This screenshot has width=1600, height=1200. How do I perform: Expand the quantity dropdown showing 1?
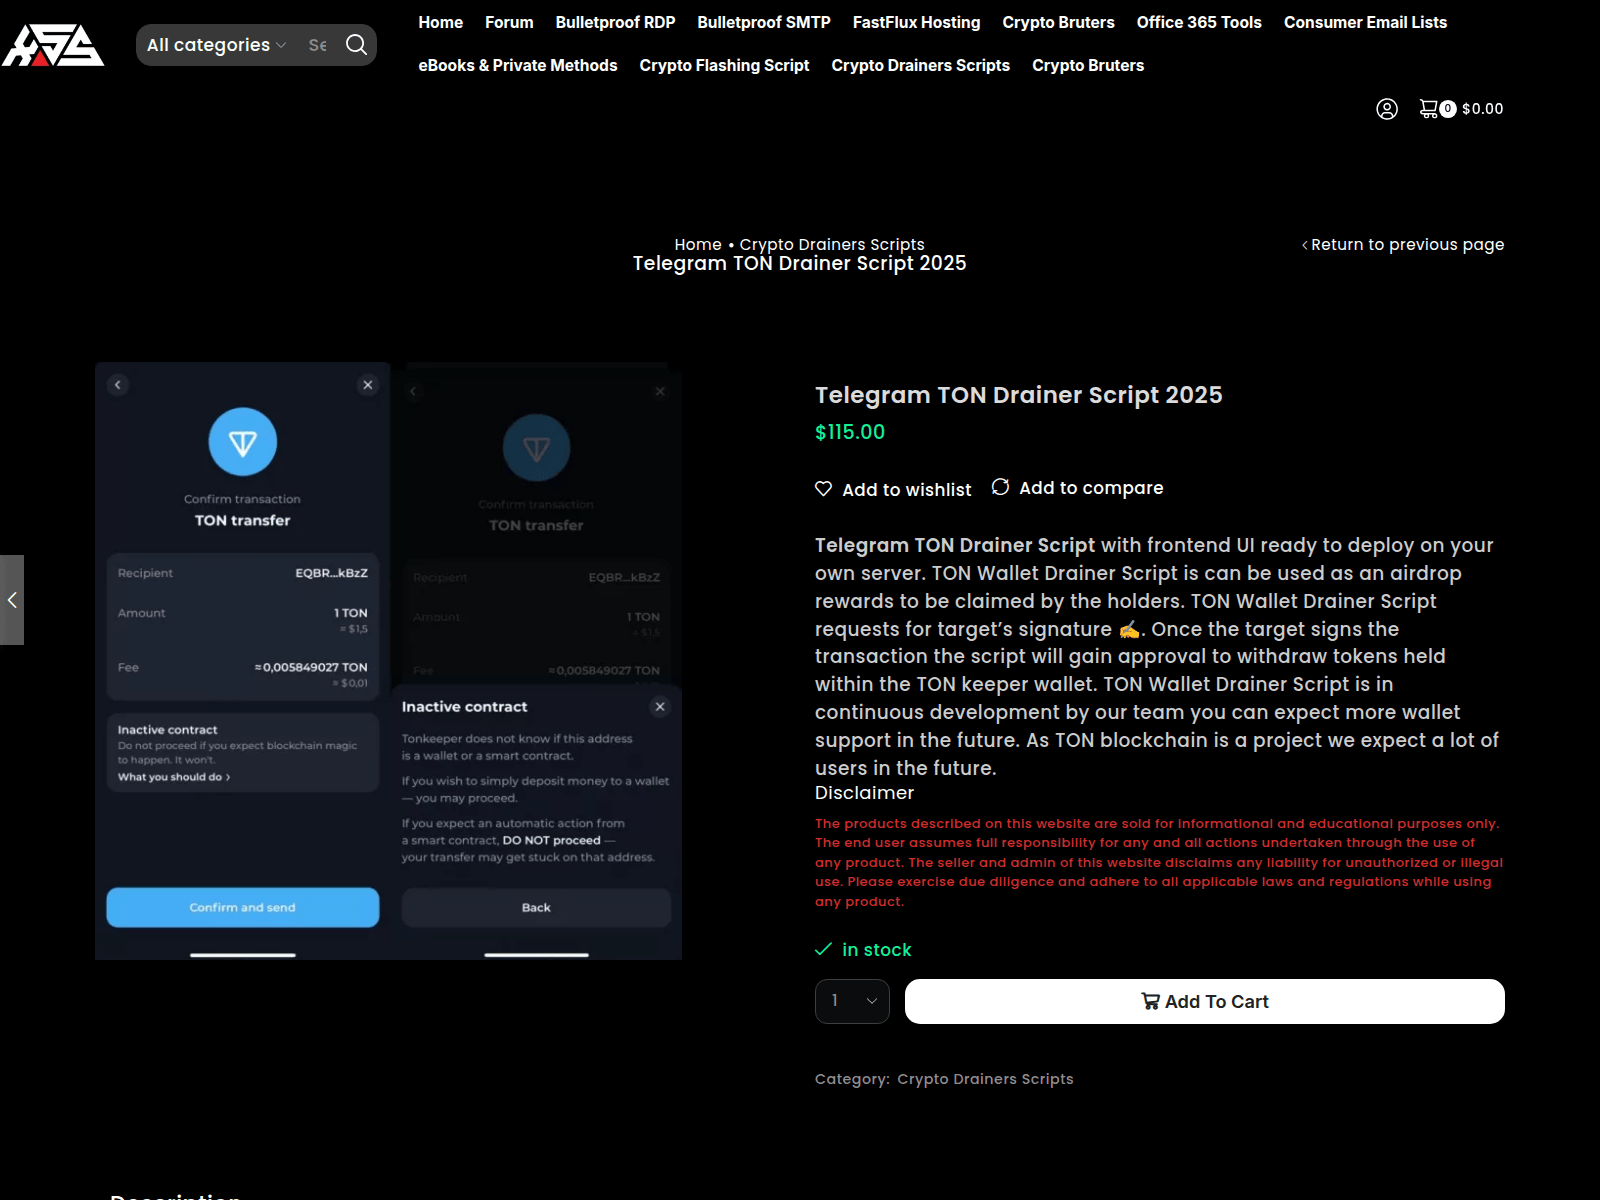[852, 1001]
